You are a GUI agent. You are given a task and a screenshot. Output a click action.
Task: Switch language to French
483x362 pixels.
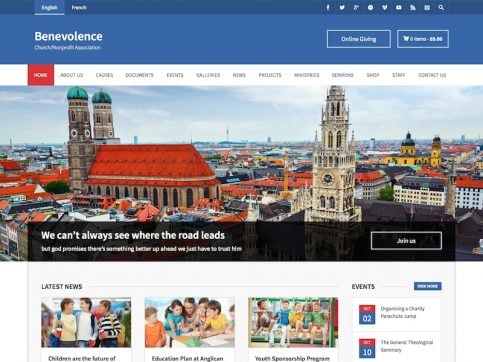click(79, 7)
